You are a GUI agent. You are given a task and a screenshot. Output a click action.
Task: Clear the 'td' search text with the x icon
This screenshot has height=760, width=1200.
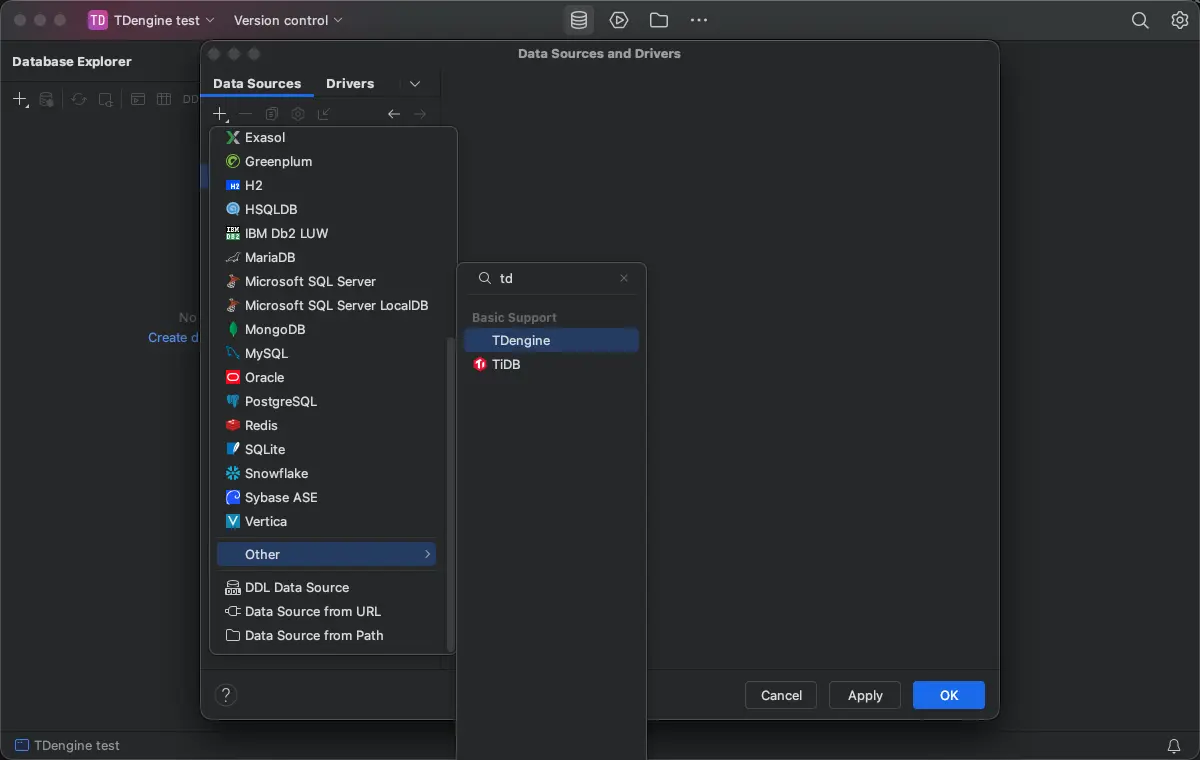click(624, 278)
